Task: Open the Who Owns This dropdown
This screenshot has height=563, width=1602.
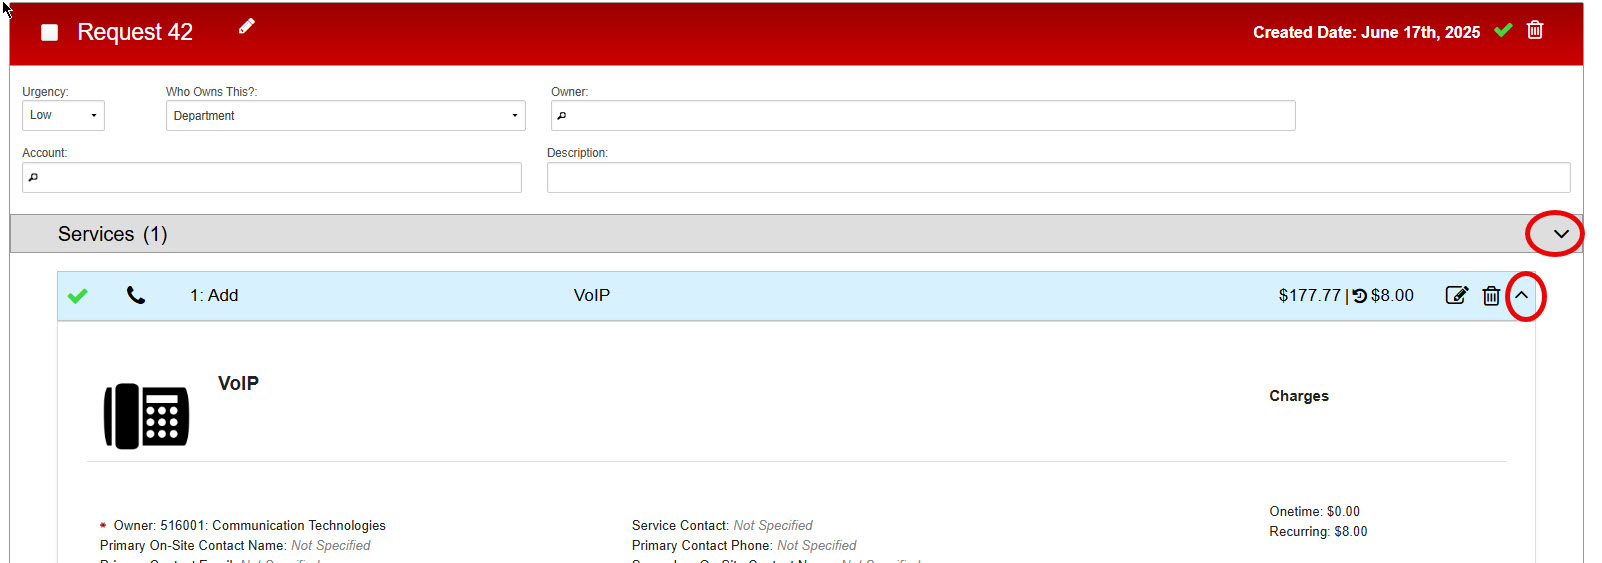Action: tap(345, 116)
